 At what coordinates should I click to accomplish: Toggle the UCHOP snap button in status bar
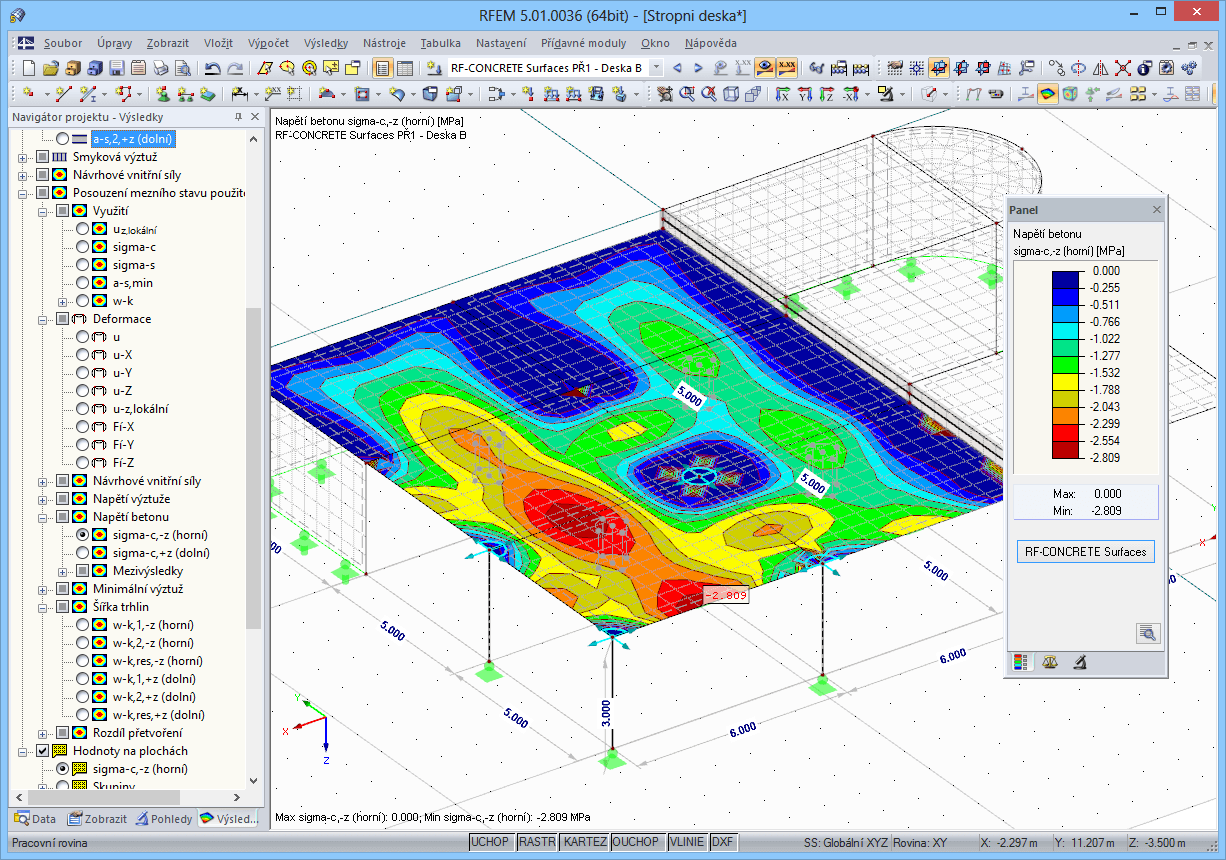(x=490, y=842)
